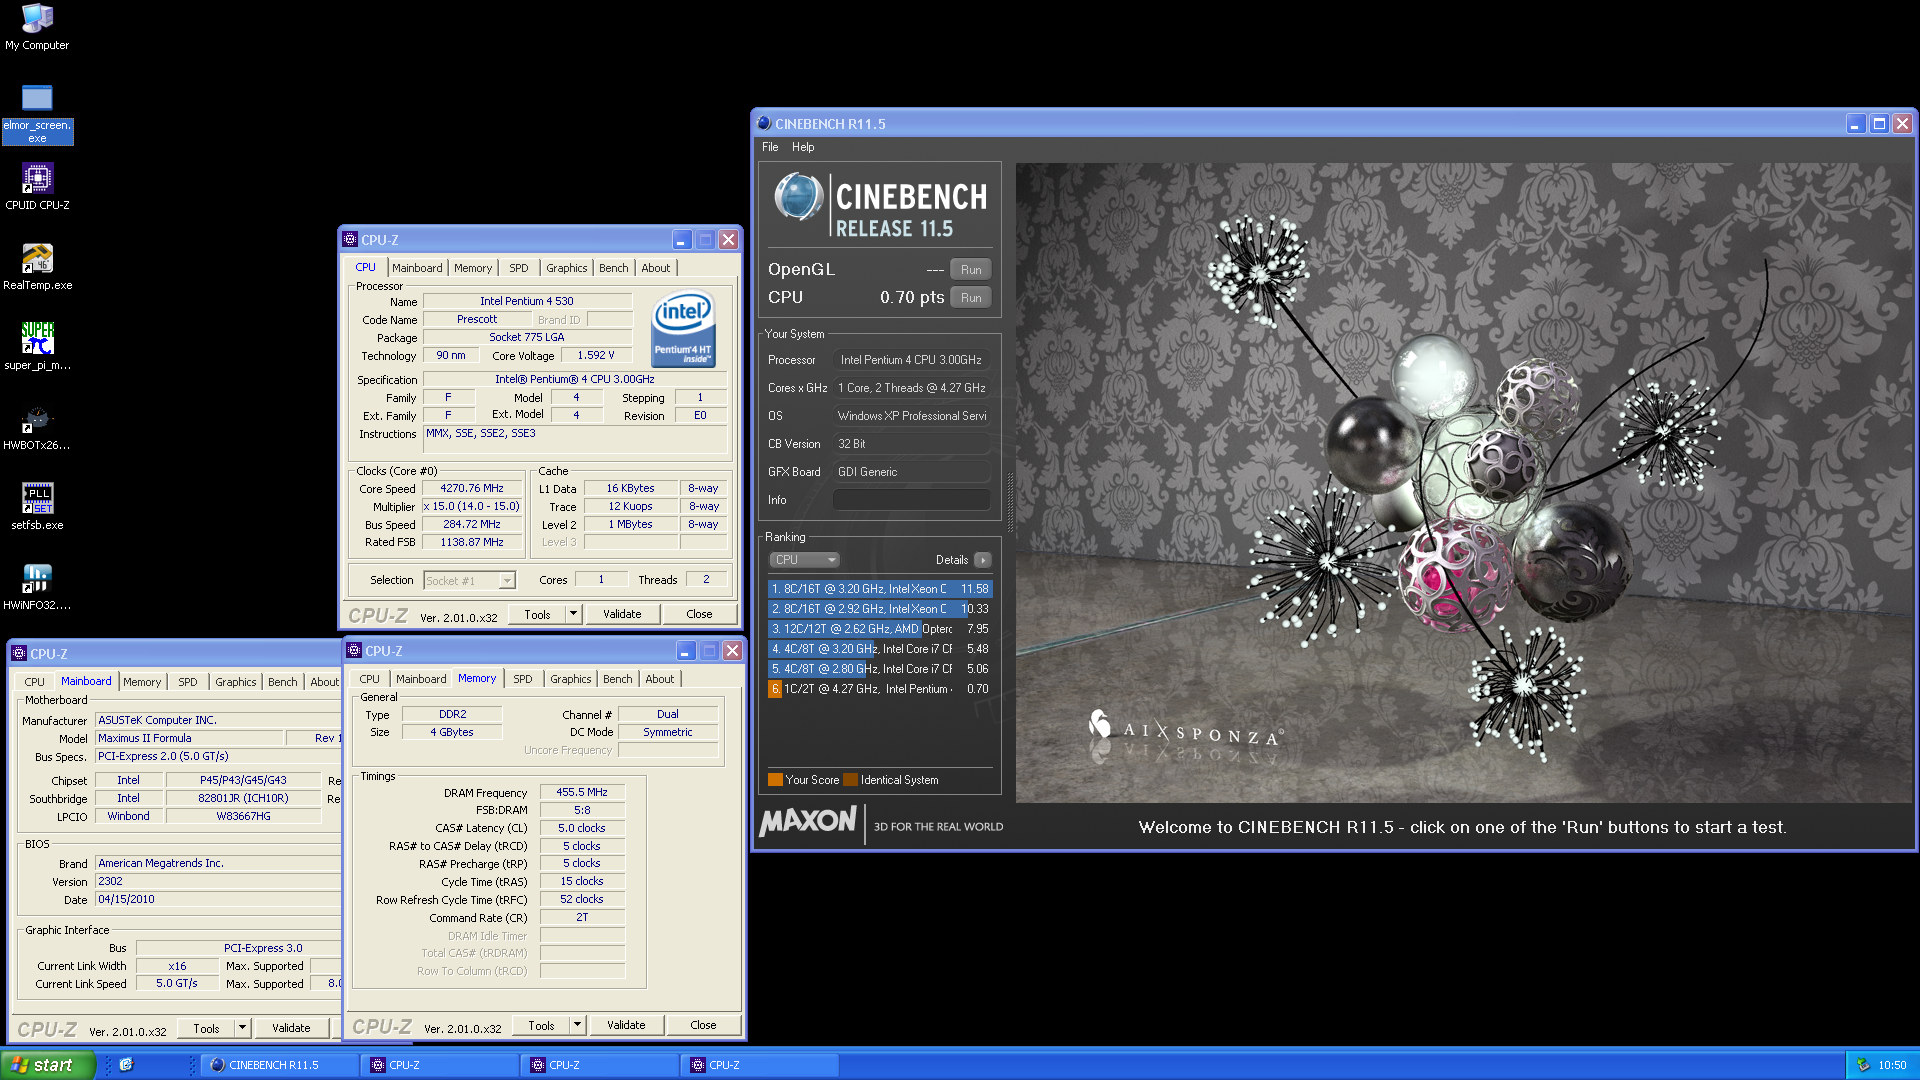
Task: Open the Cinebench Help menu
Action: pos(803,147)
